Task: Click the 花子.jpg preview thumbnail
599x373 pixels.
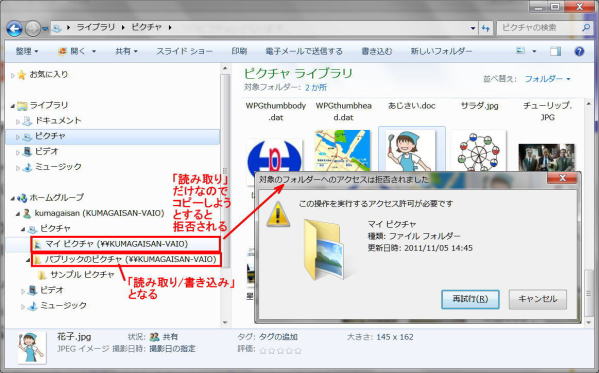Action: click(x=32, y=347)
